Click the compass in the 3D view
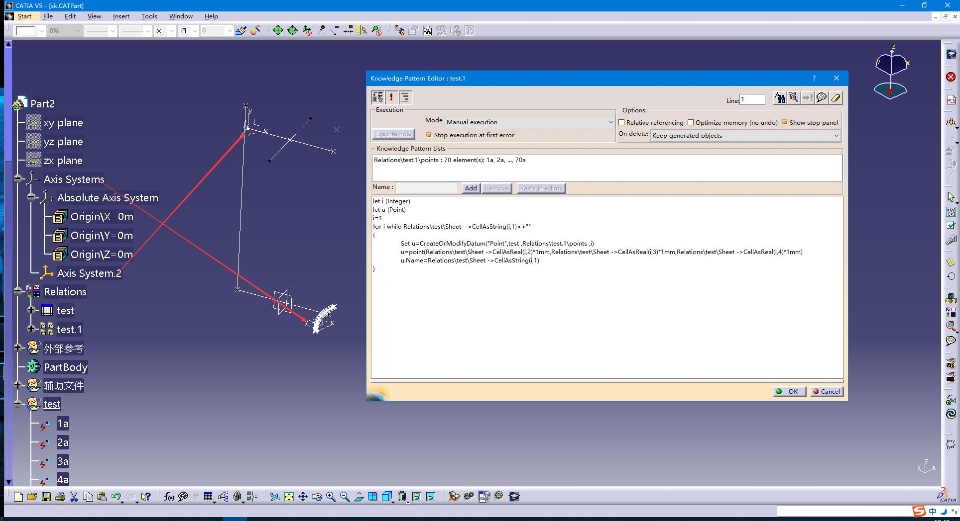 pyautogui.click(x=891, y=73)
